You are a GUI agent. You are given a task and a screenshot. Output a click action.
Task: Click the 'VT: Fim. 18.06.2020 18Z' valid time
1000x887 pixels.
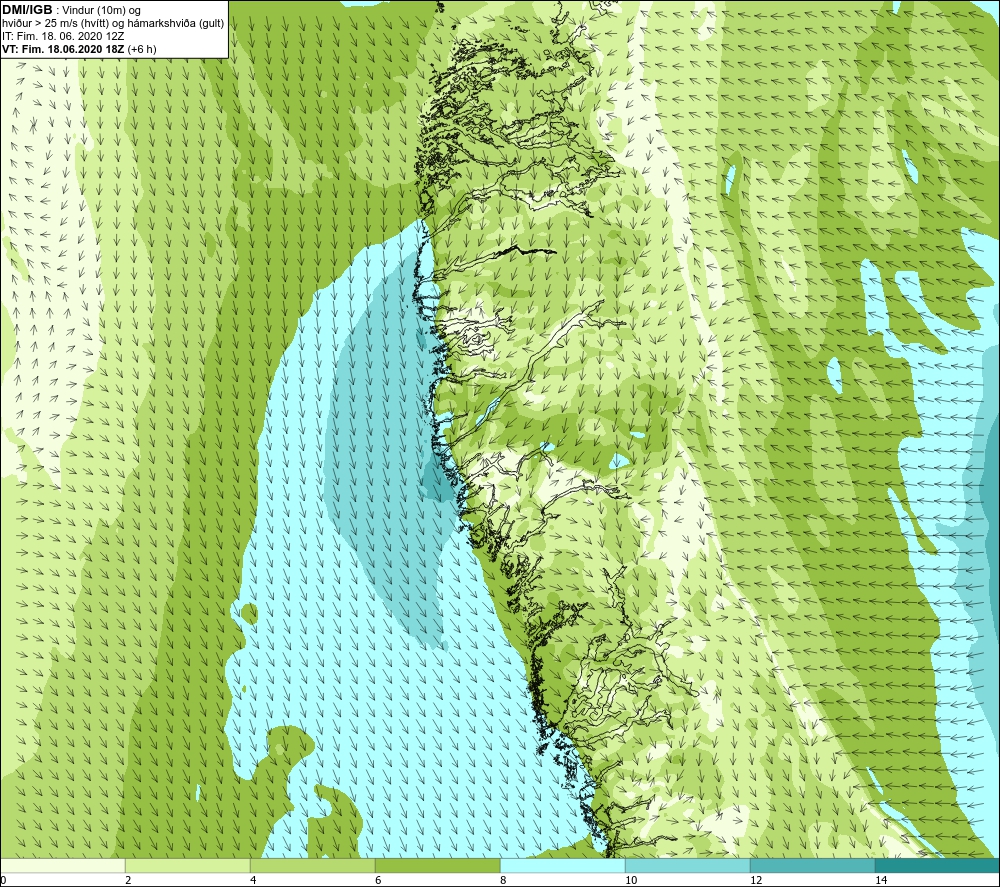point(63,49)
